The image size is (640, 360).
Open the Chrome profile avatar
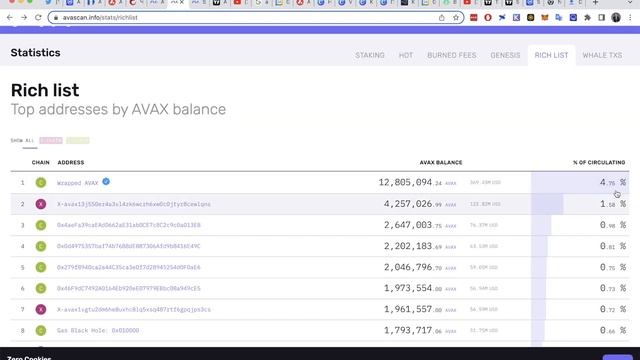[616, 18]
